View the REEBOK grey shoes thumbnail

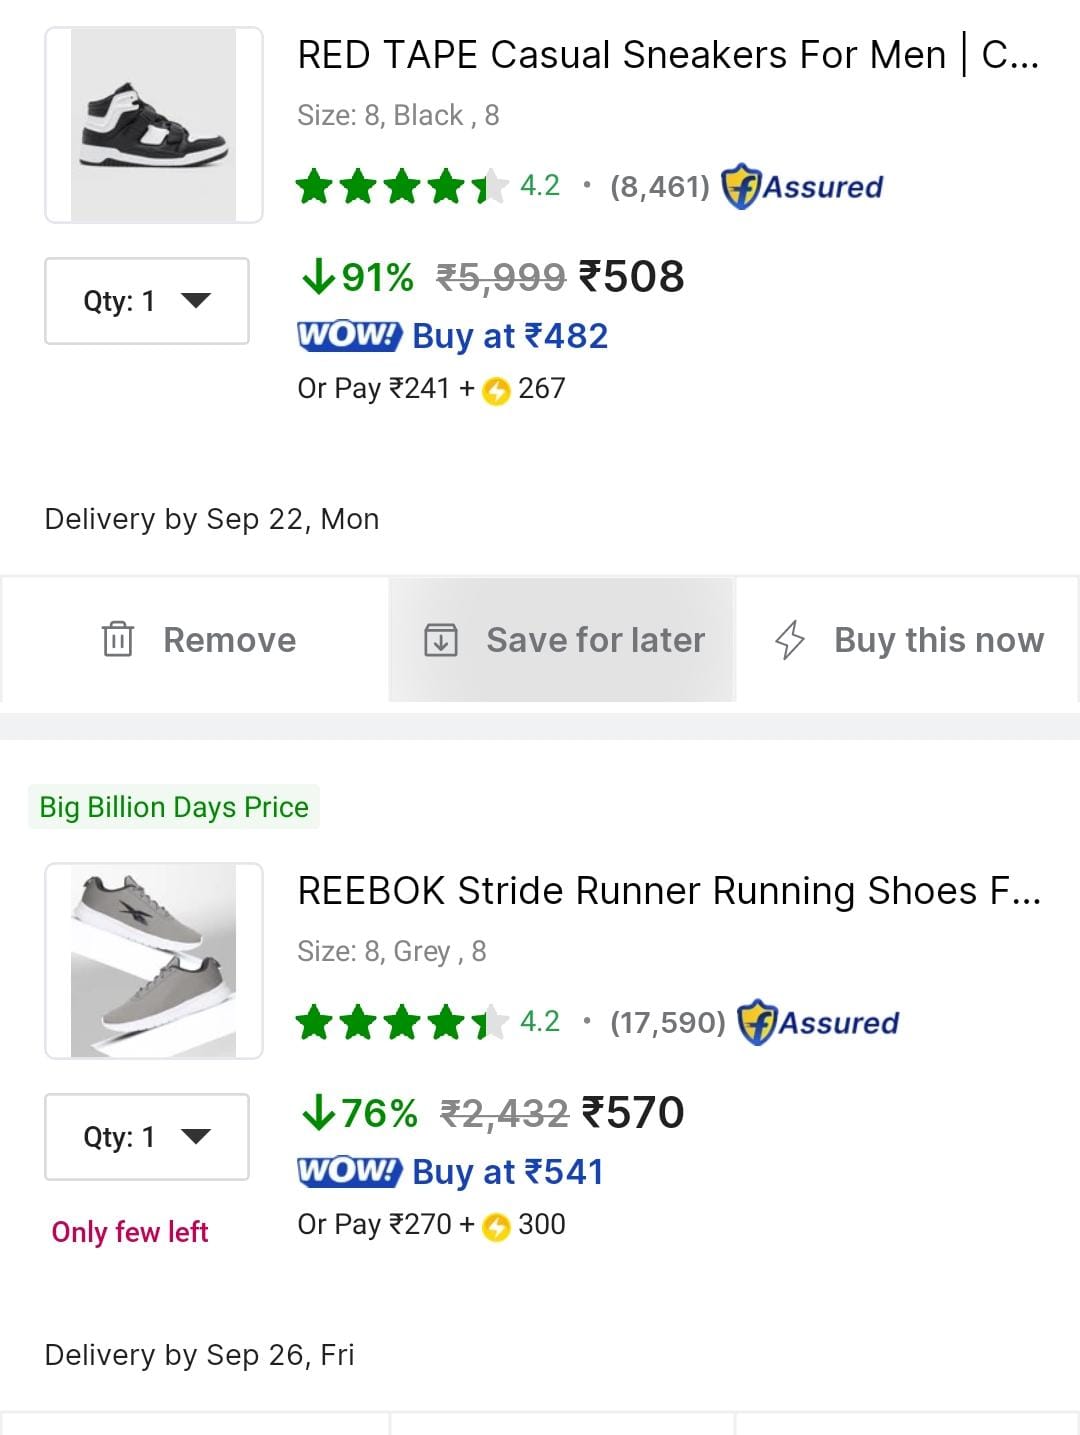(154, 961)
